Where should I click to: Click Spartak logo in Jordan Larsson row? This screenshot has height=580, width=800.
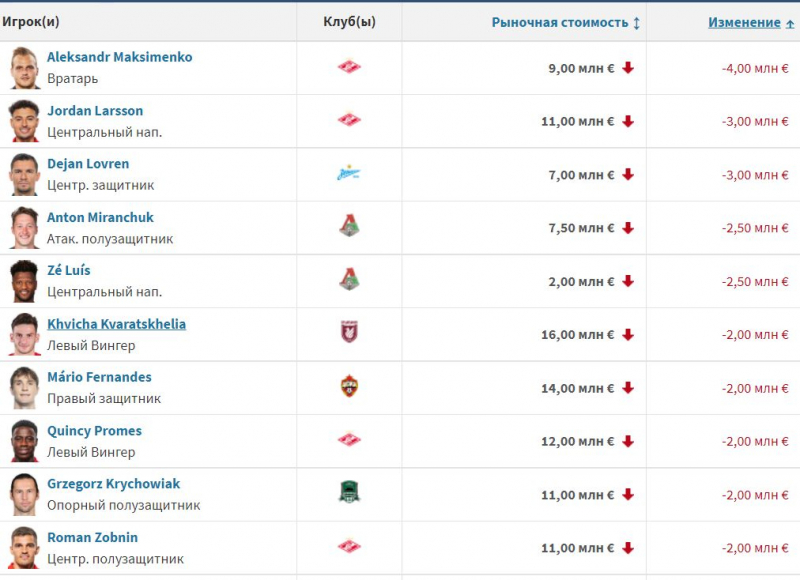pyautogui.click(x=349, y=120)
